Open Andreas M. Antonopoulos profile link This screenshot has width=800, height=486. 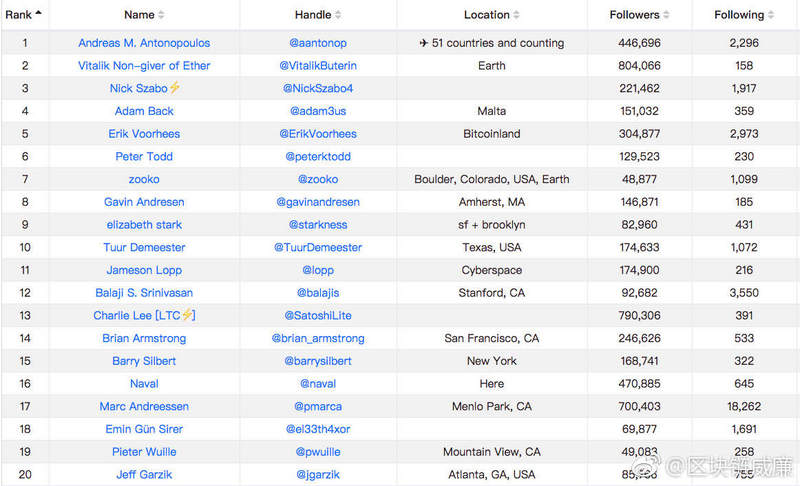(x=144, y=43)
